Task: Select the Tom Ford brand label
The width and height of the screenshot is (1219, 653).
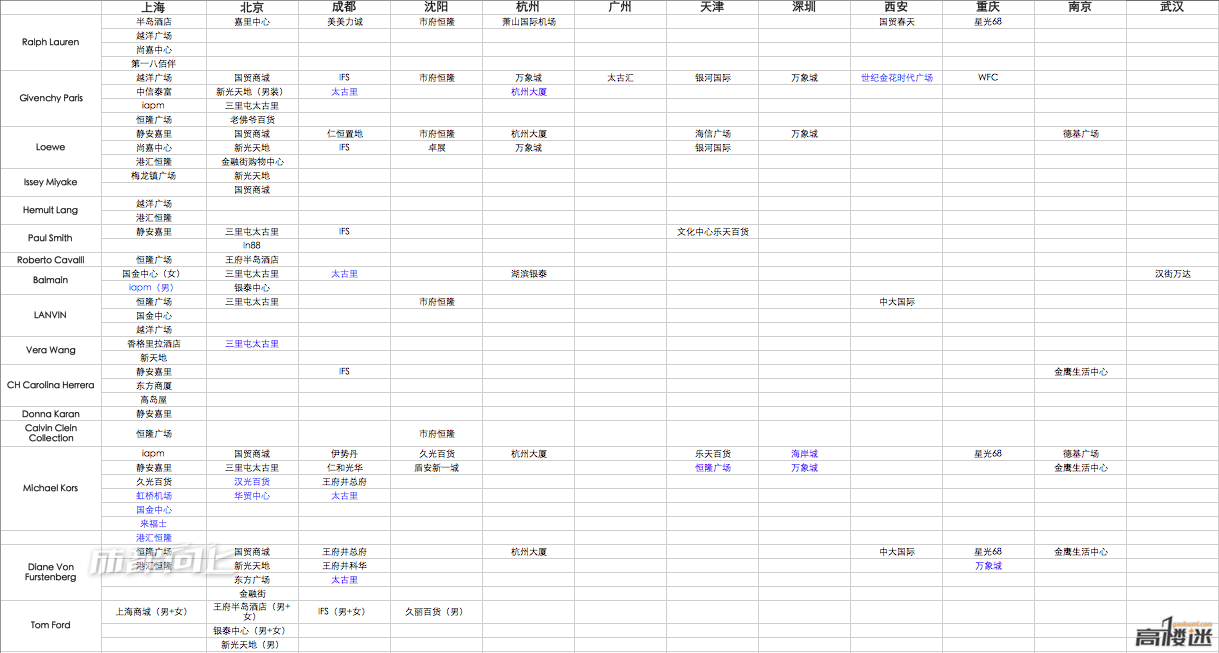Action: point(50,625)
